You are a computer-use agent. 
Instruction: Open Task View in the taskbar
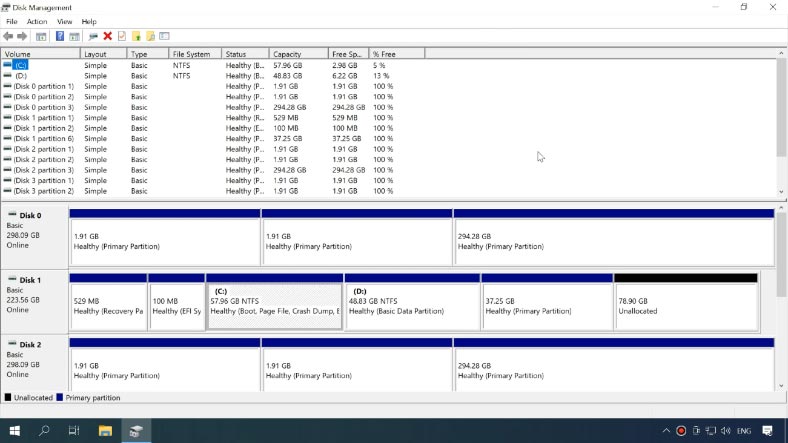(x=74, y=430)
